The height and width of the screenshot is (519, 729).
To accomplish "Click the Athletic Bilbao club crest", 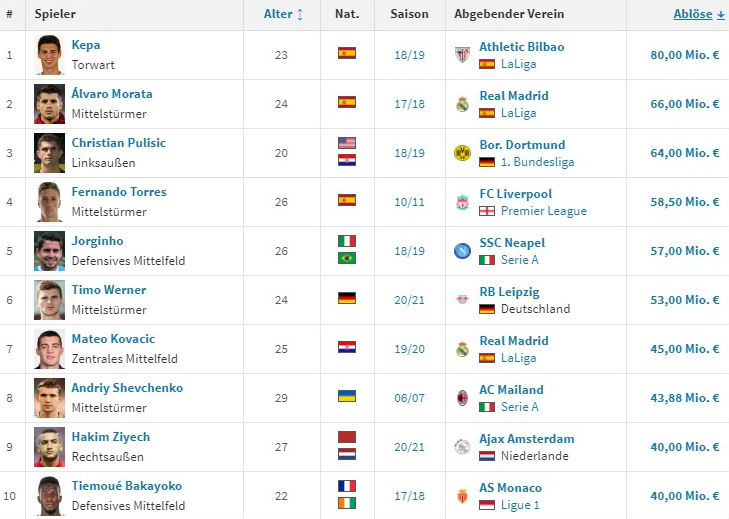I will coord(461,55).
